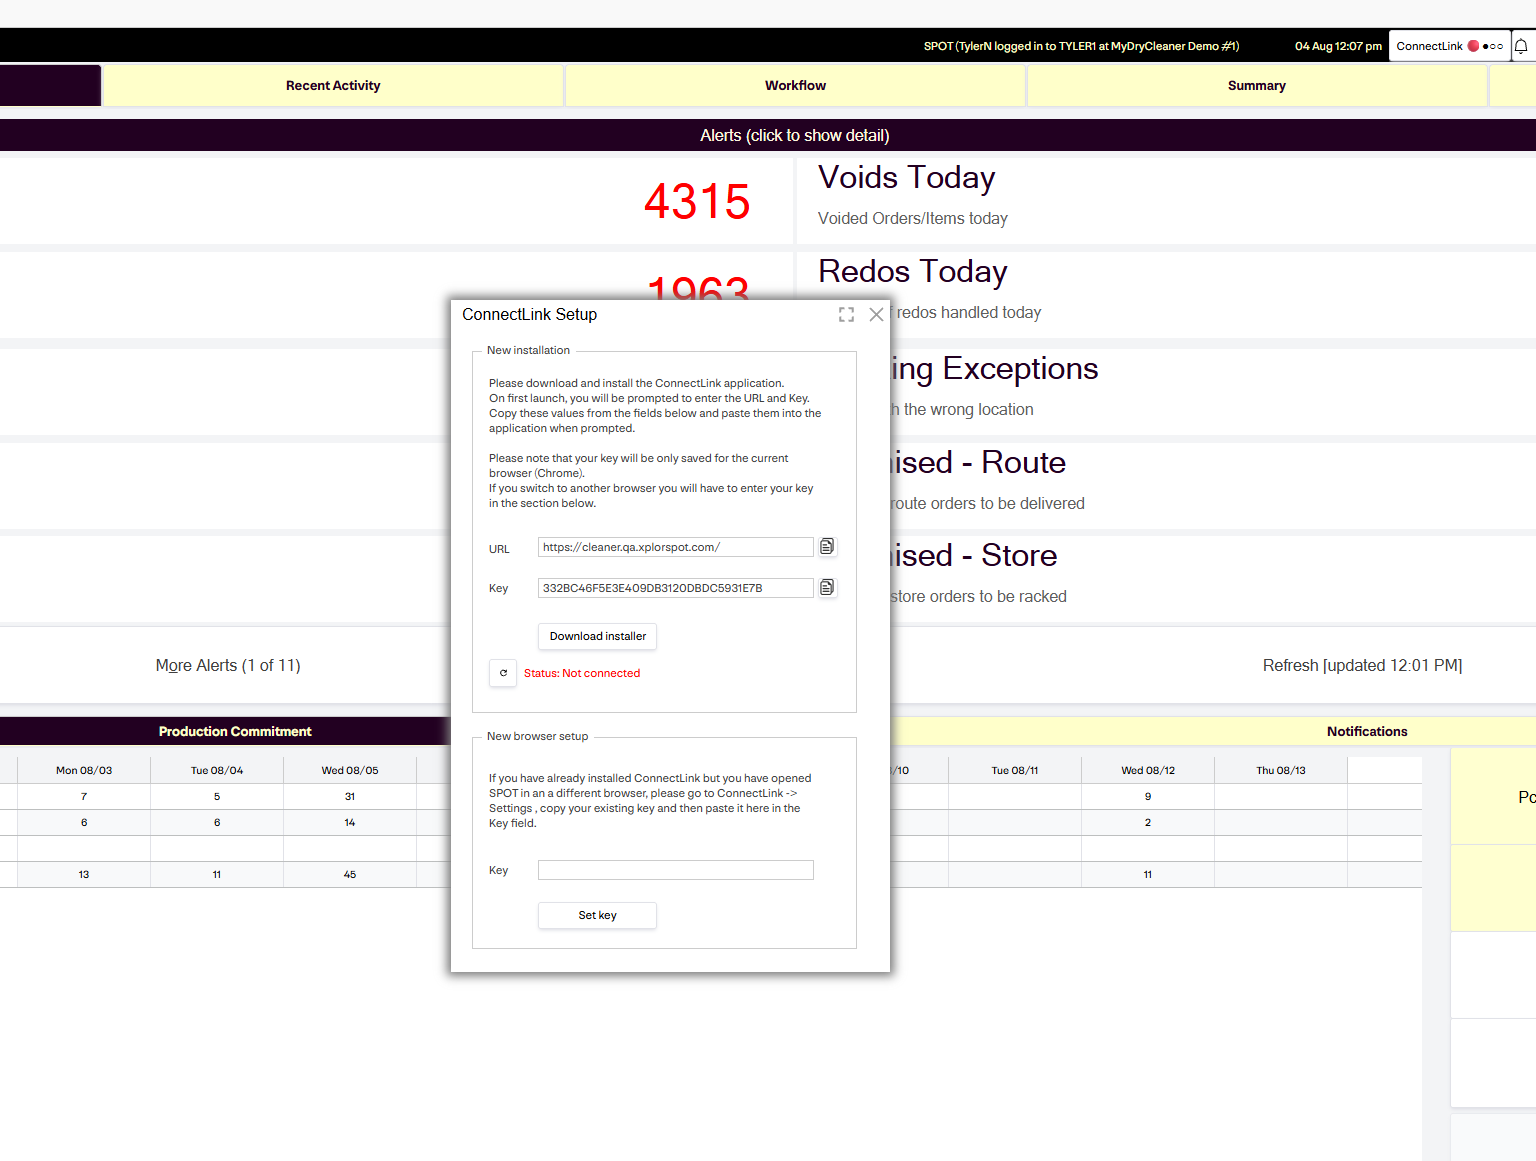1536x1161 pixels.
Task: Close the ConnectLink Setup dialog
Action: (876, 314)
